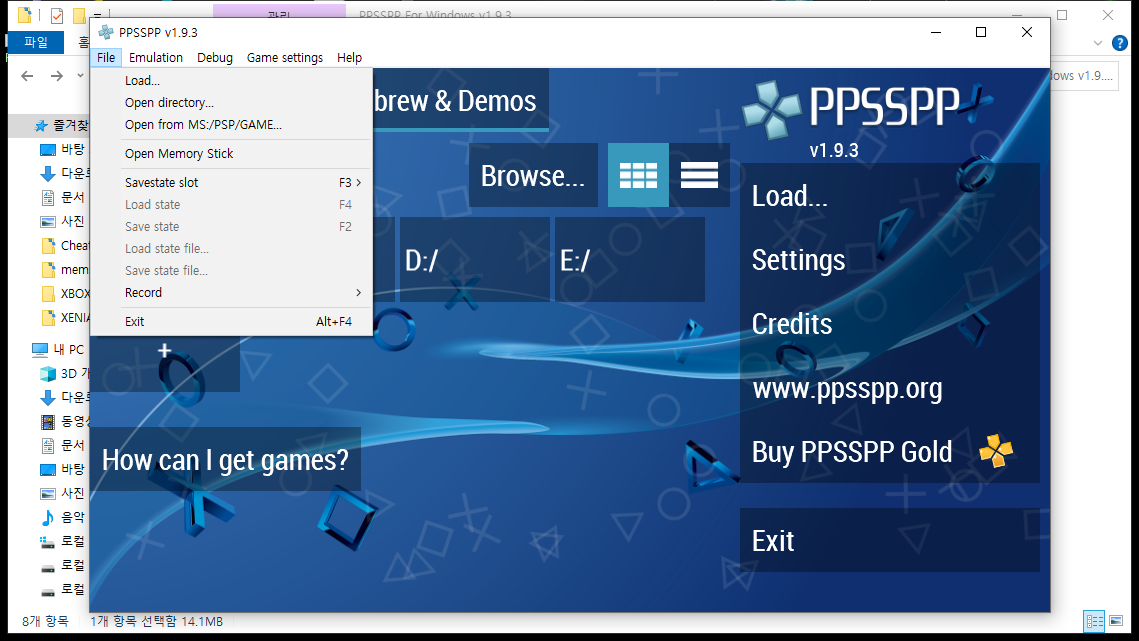Open the XENIA folder in sidebar

pos(67,318)
